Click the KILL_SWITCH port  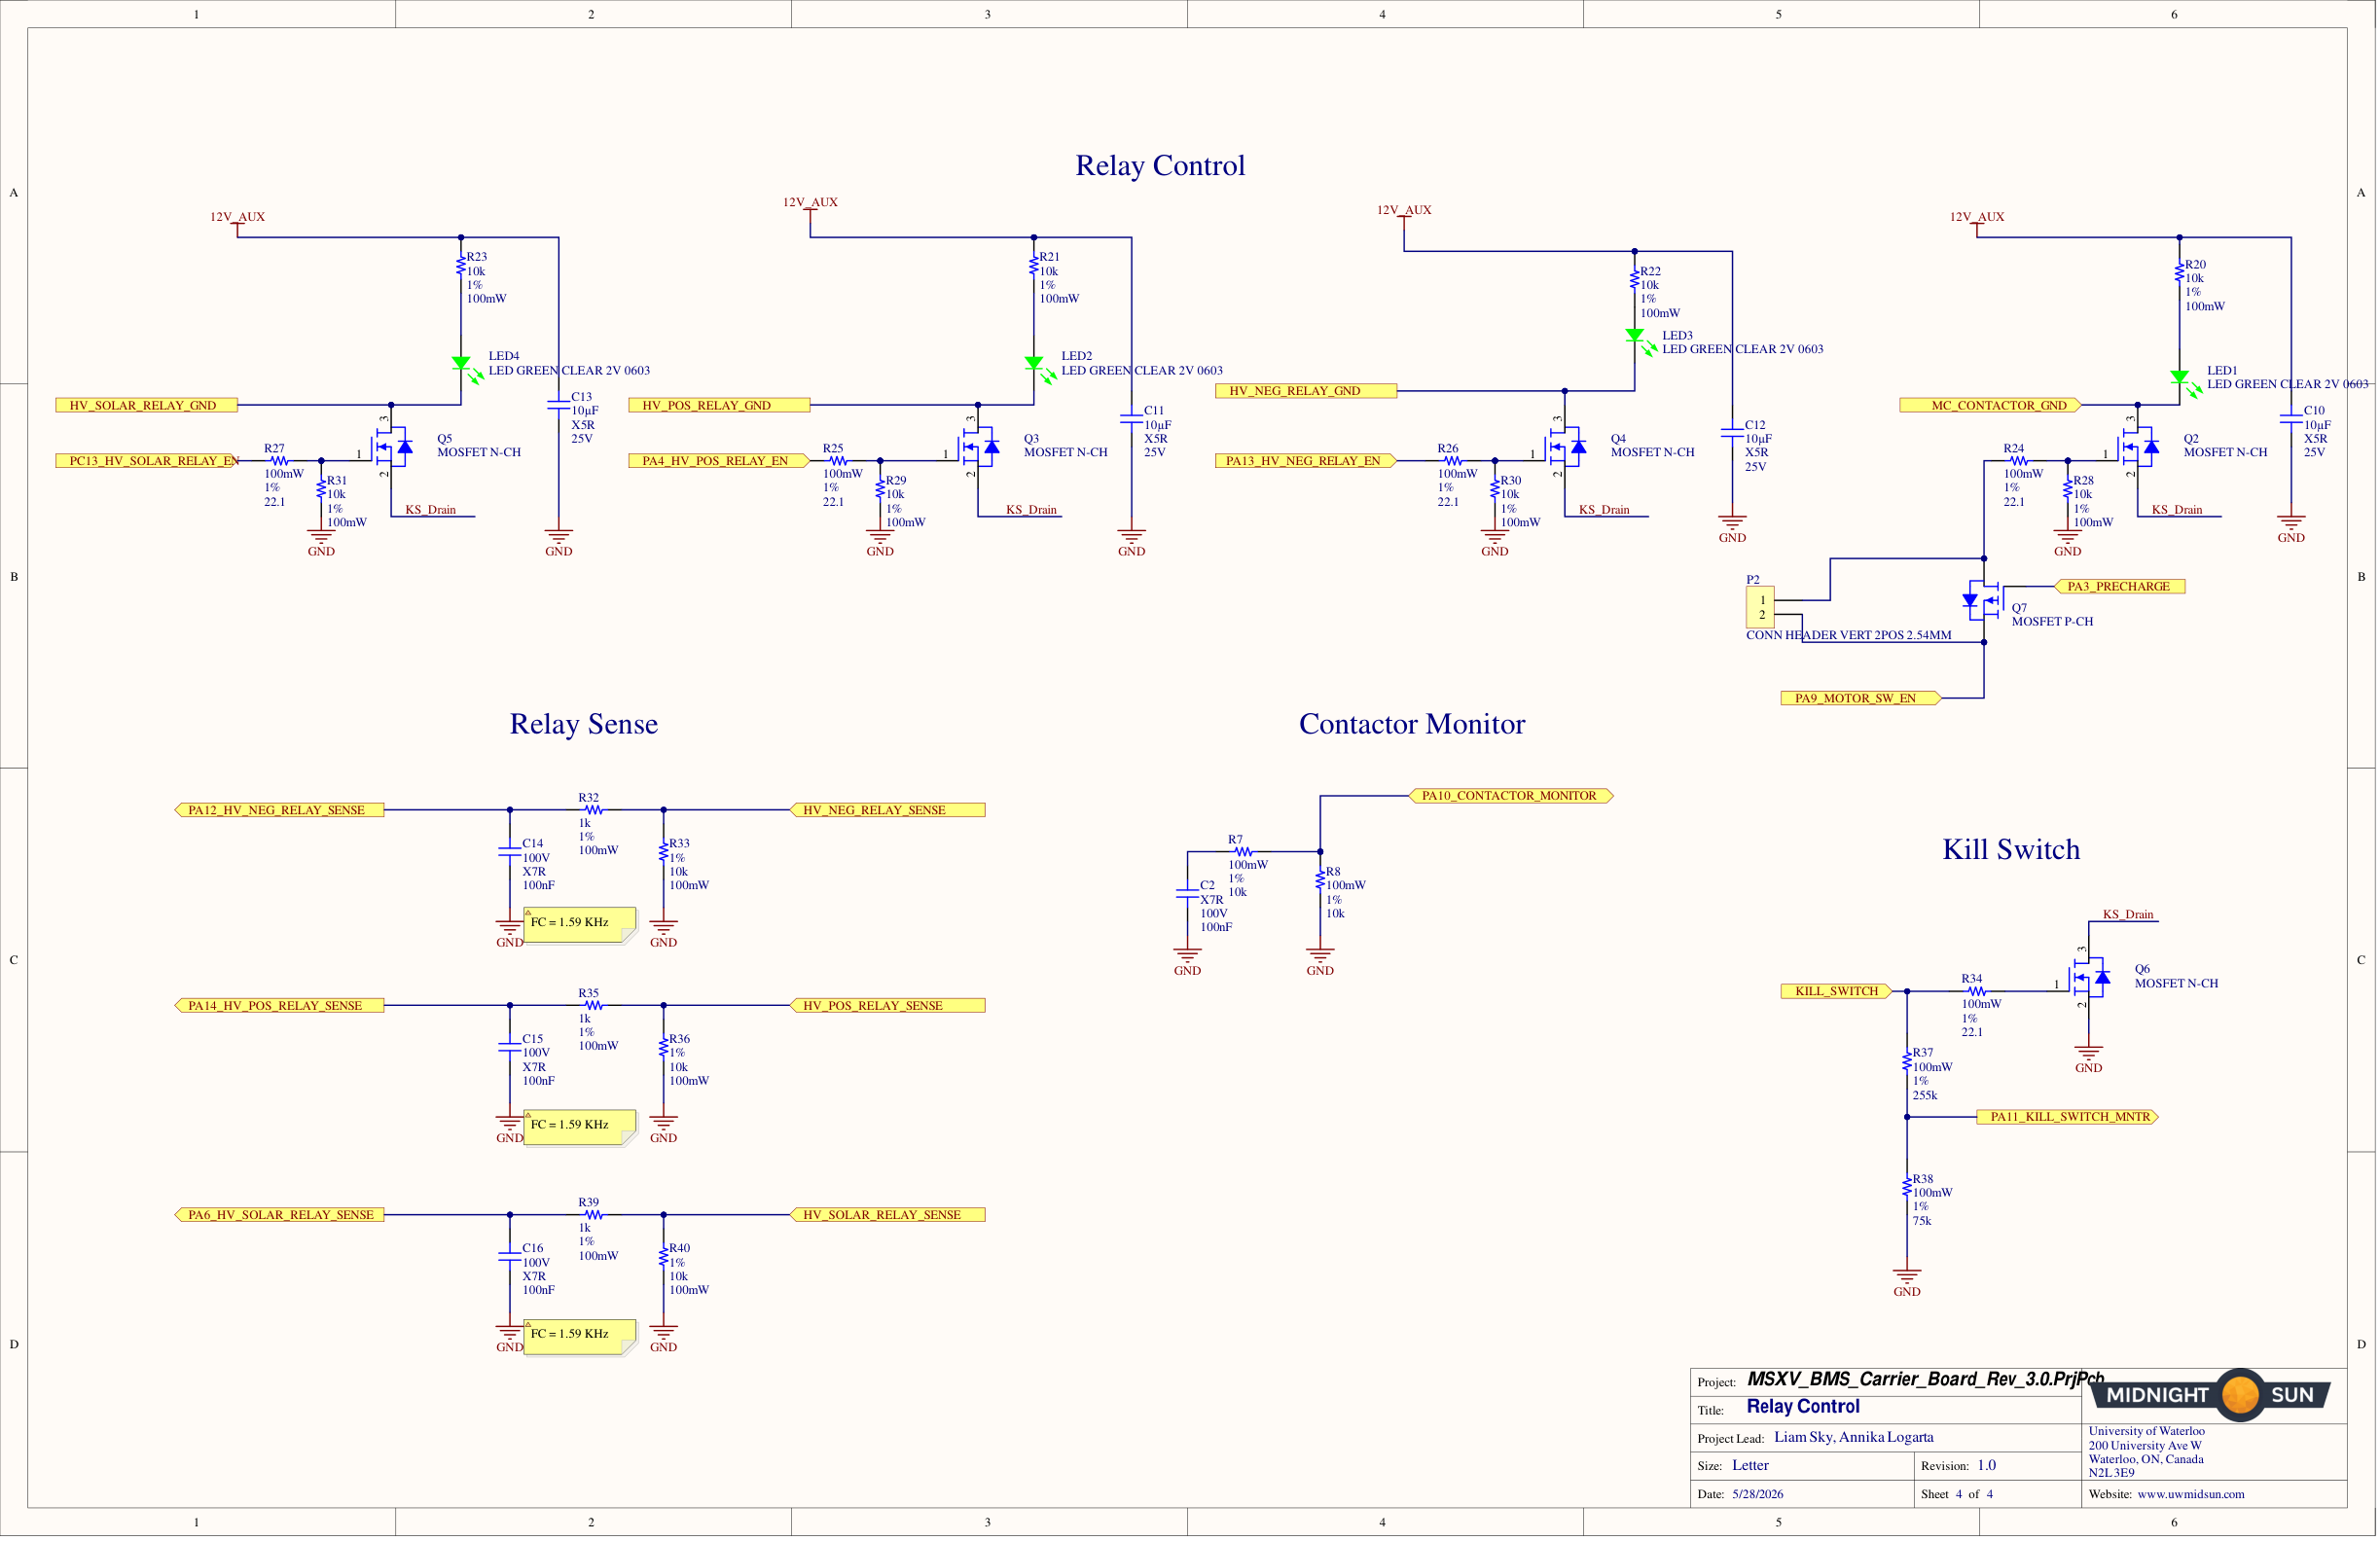1837,991
